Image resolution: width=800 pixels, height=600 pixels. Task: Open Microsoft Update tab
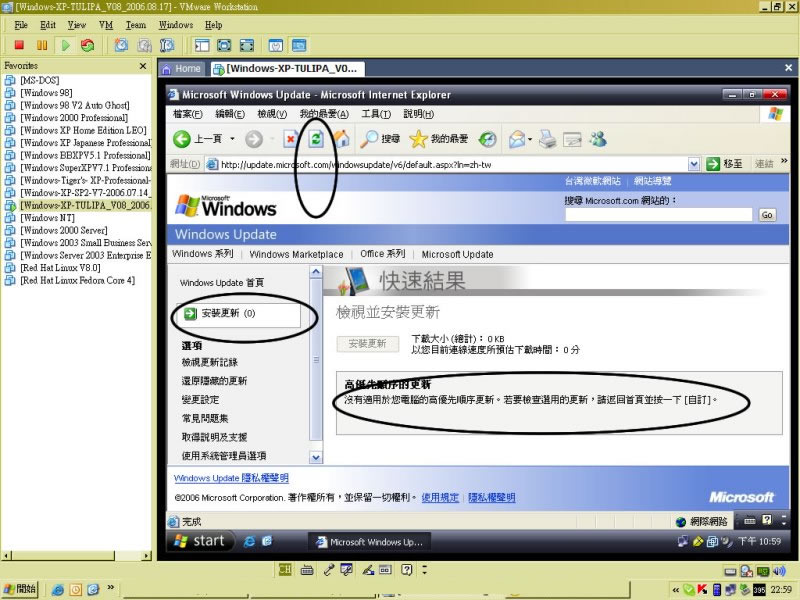click(x=457, y=254)
